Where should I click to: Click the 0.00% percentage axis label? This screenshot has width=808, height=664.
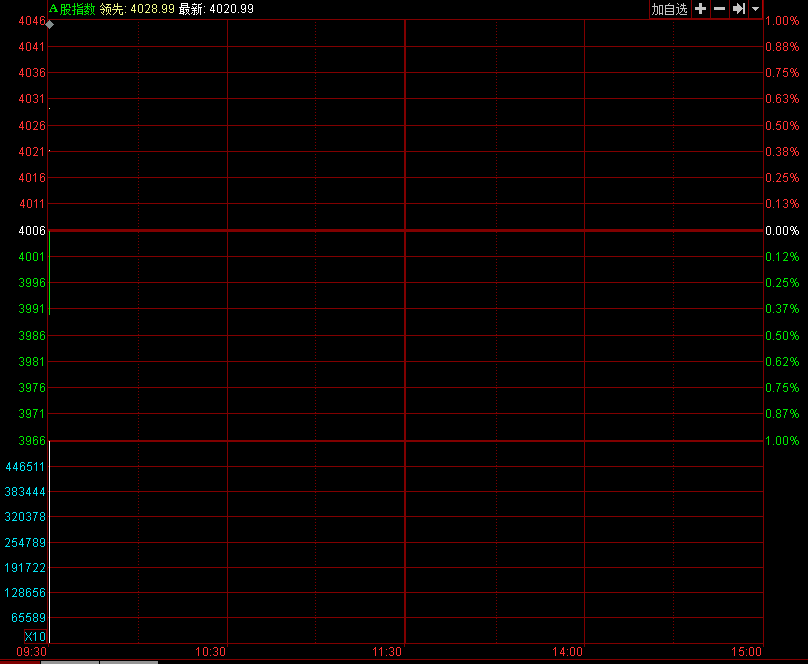pos(781,231)
